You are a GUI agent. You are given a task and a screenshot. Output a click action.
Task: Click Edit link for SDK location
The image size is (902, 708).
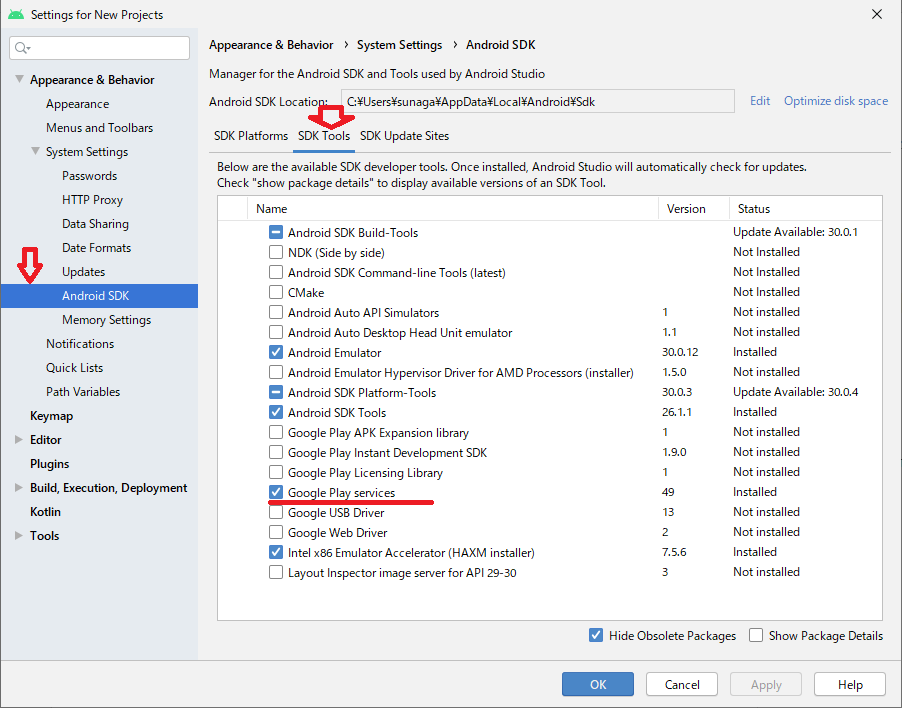pyautogui.click(x=760, y=101)
